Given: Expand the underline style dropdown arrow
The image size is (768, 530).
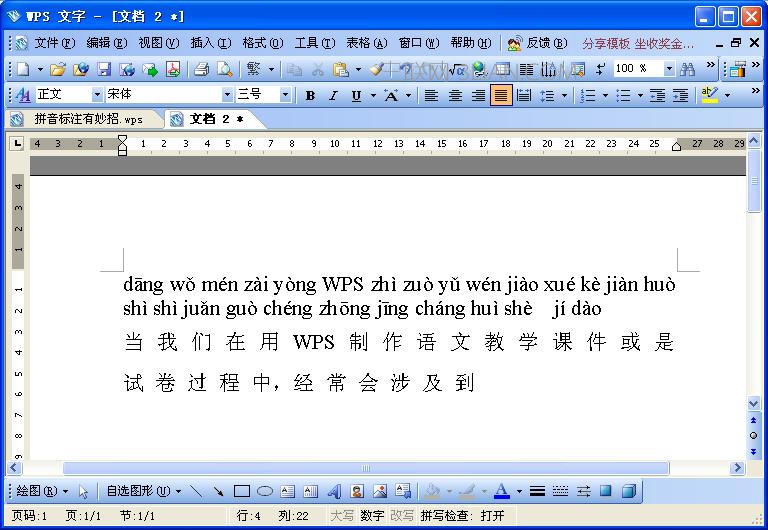Looking at the screenshot, I should [373, 95].
